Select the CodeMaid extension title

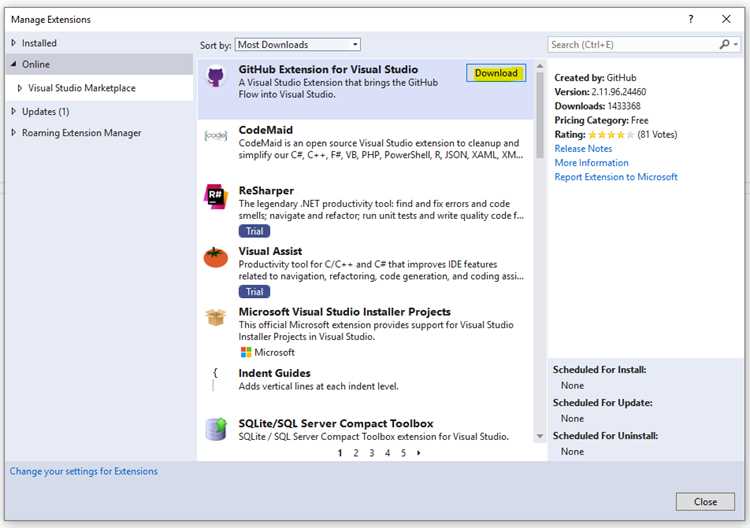(x=265, y=130)
